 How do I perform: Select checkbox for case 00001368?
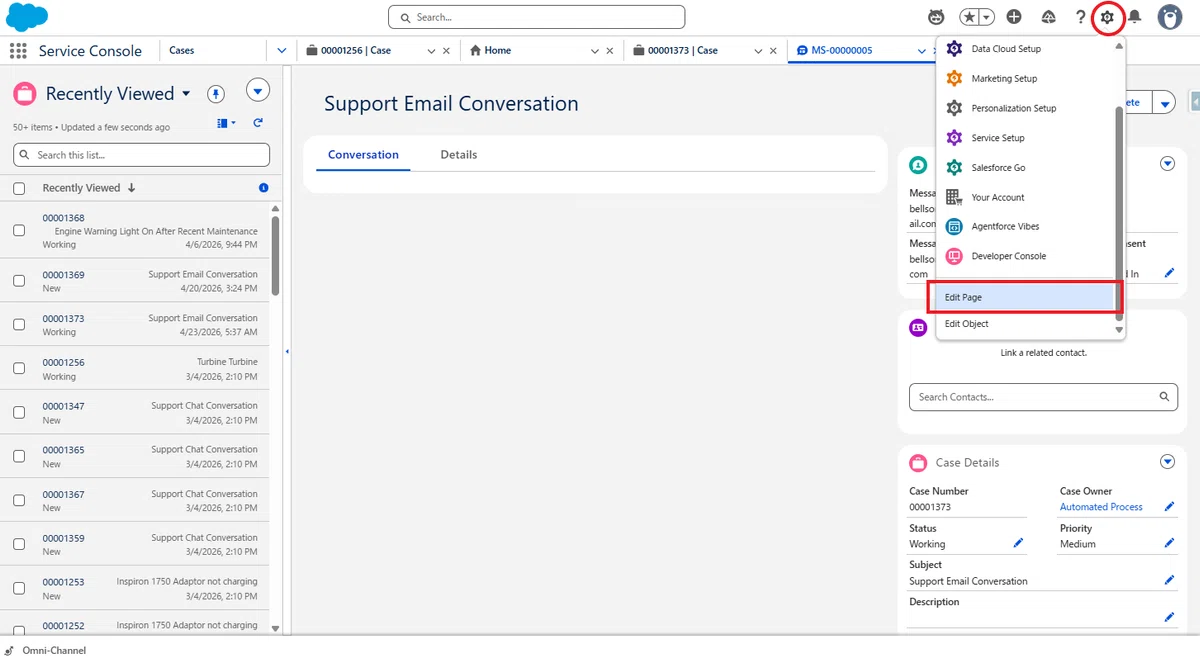coord(19,230)
